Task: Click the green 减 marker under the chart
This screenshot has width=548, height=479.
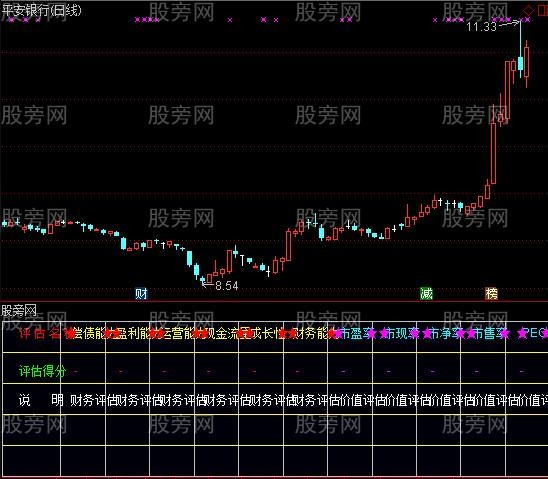Action: (x=426, y=293)
